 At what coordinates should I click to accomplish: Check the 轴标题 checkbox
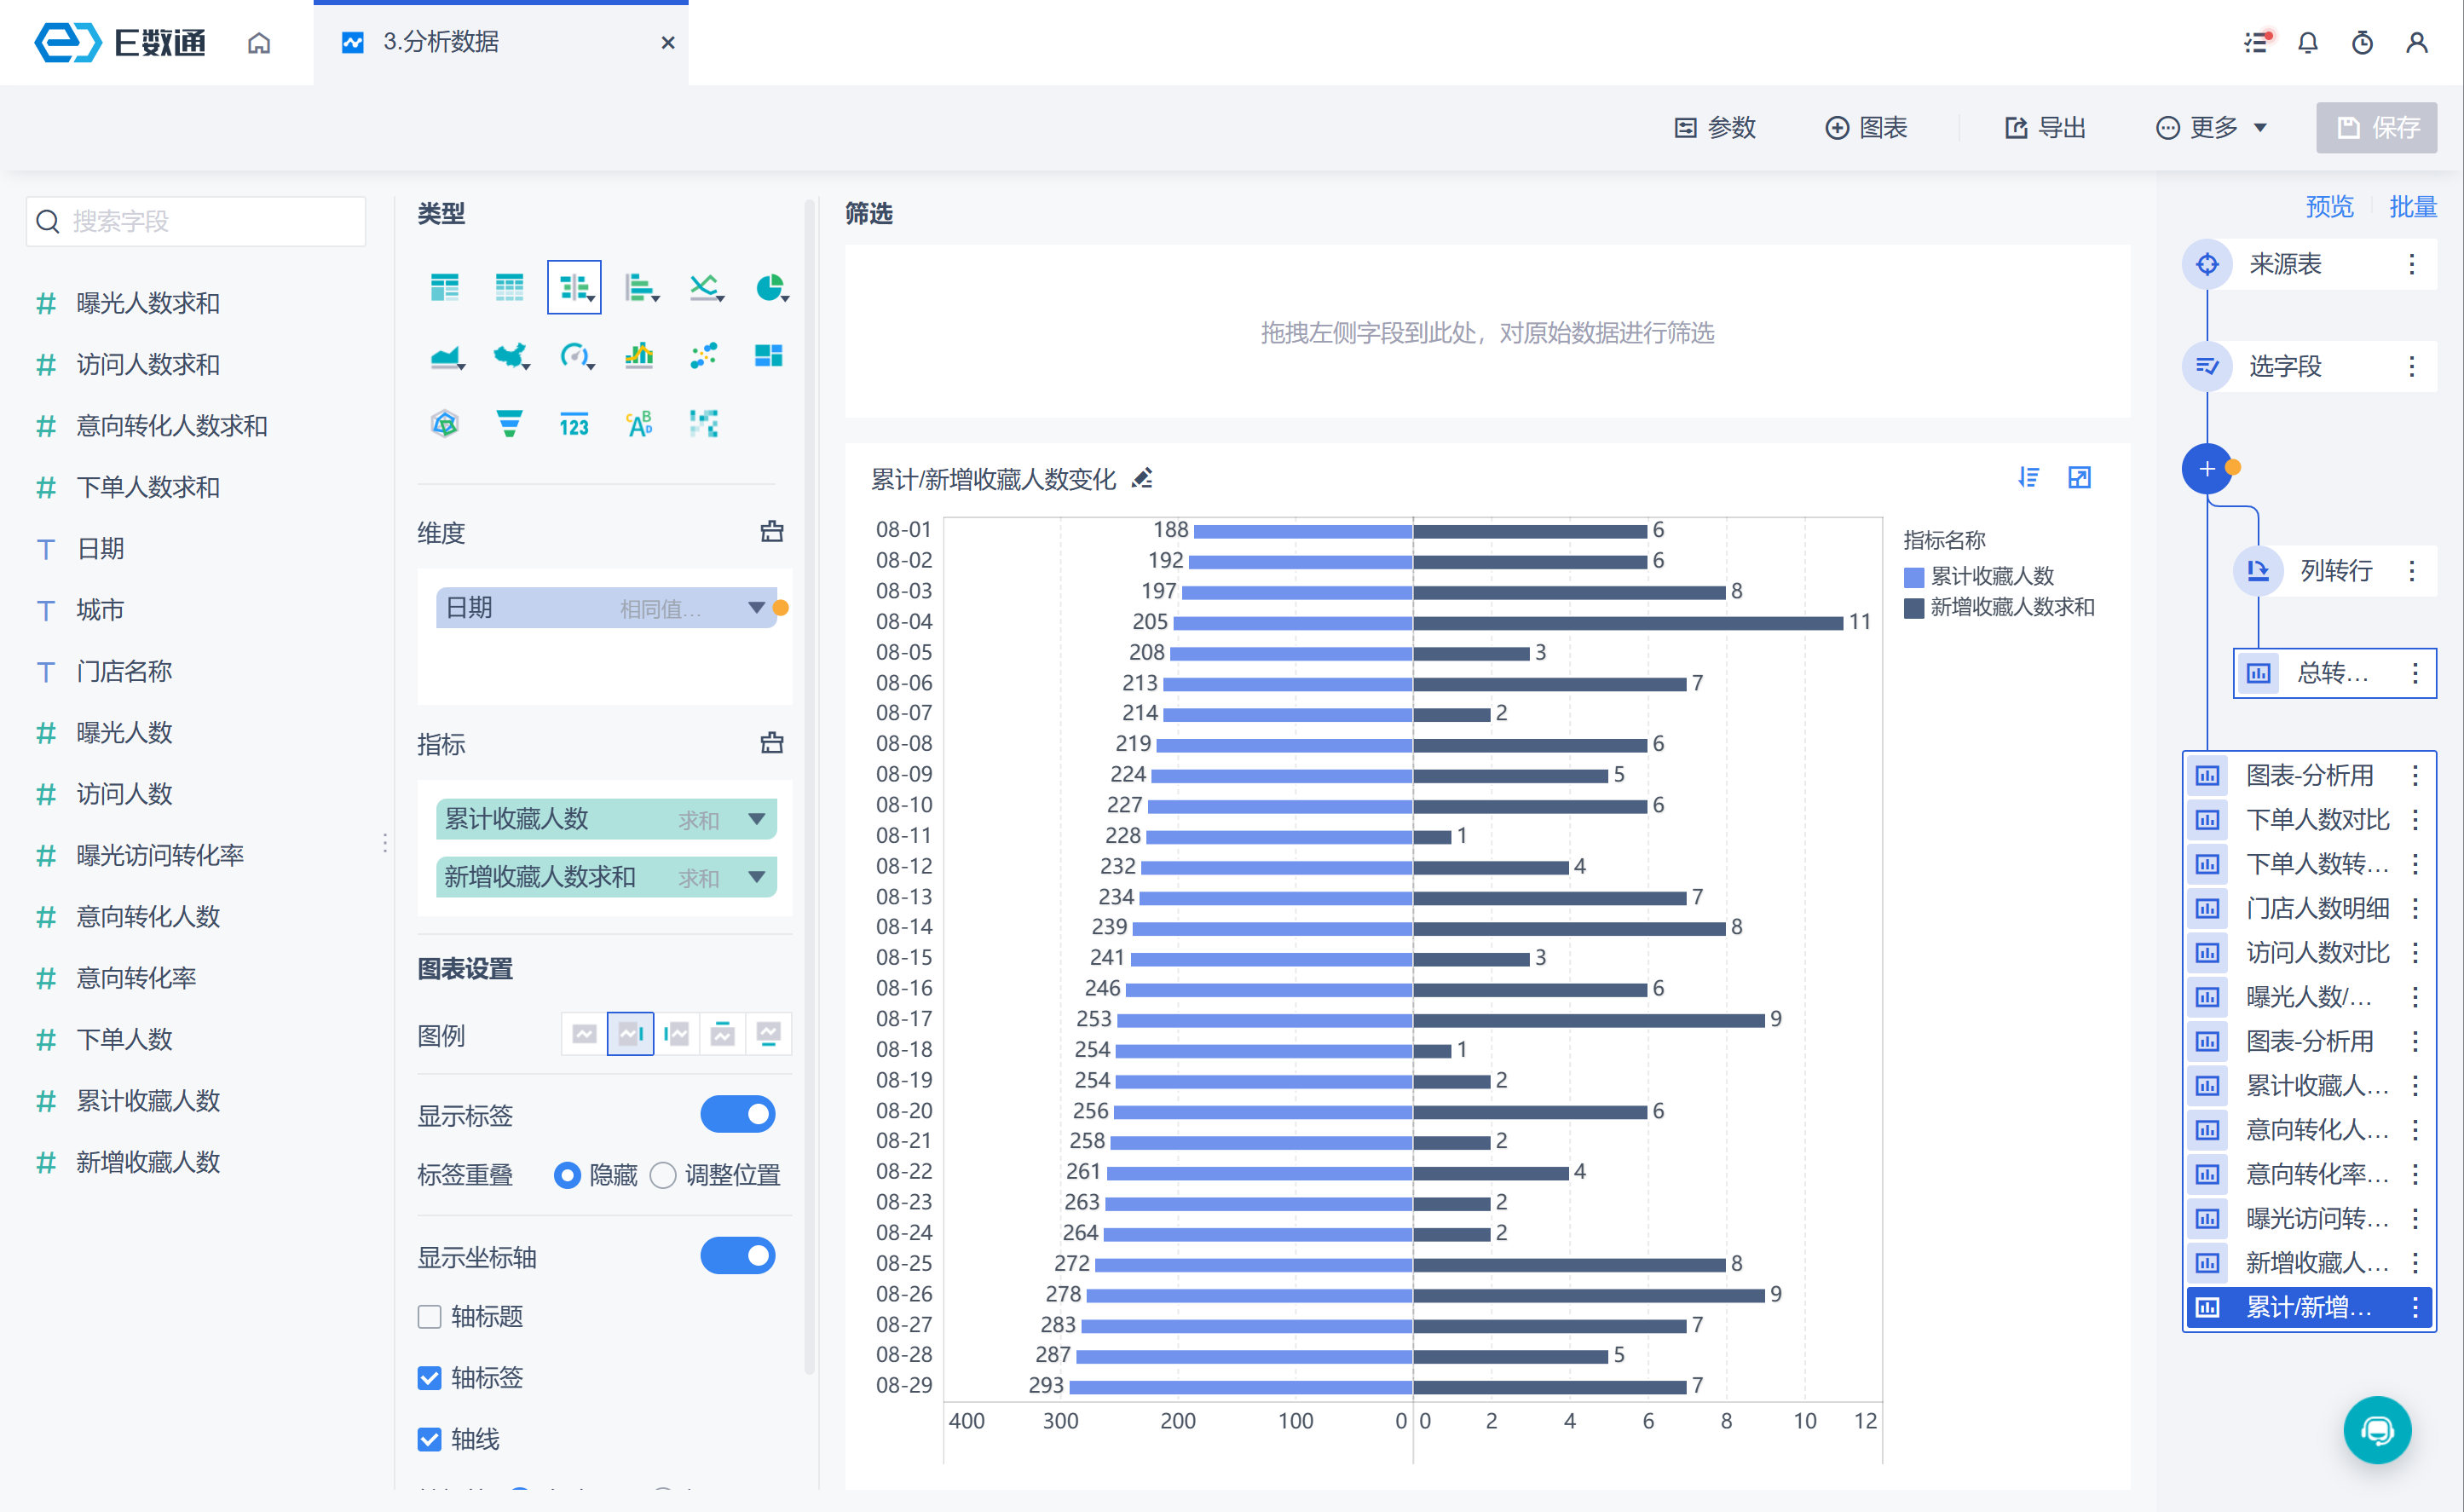click(x=430, y=1317)
